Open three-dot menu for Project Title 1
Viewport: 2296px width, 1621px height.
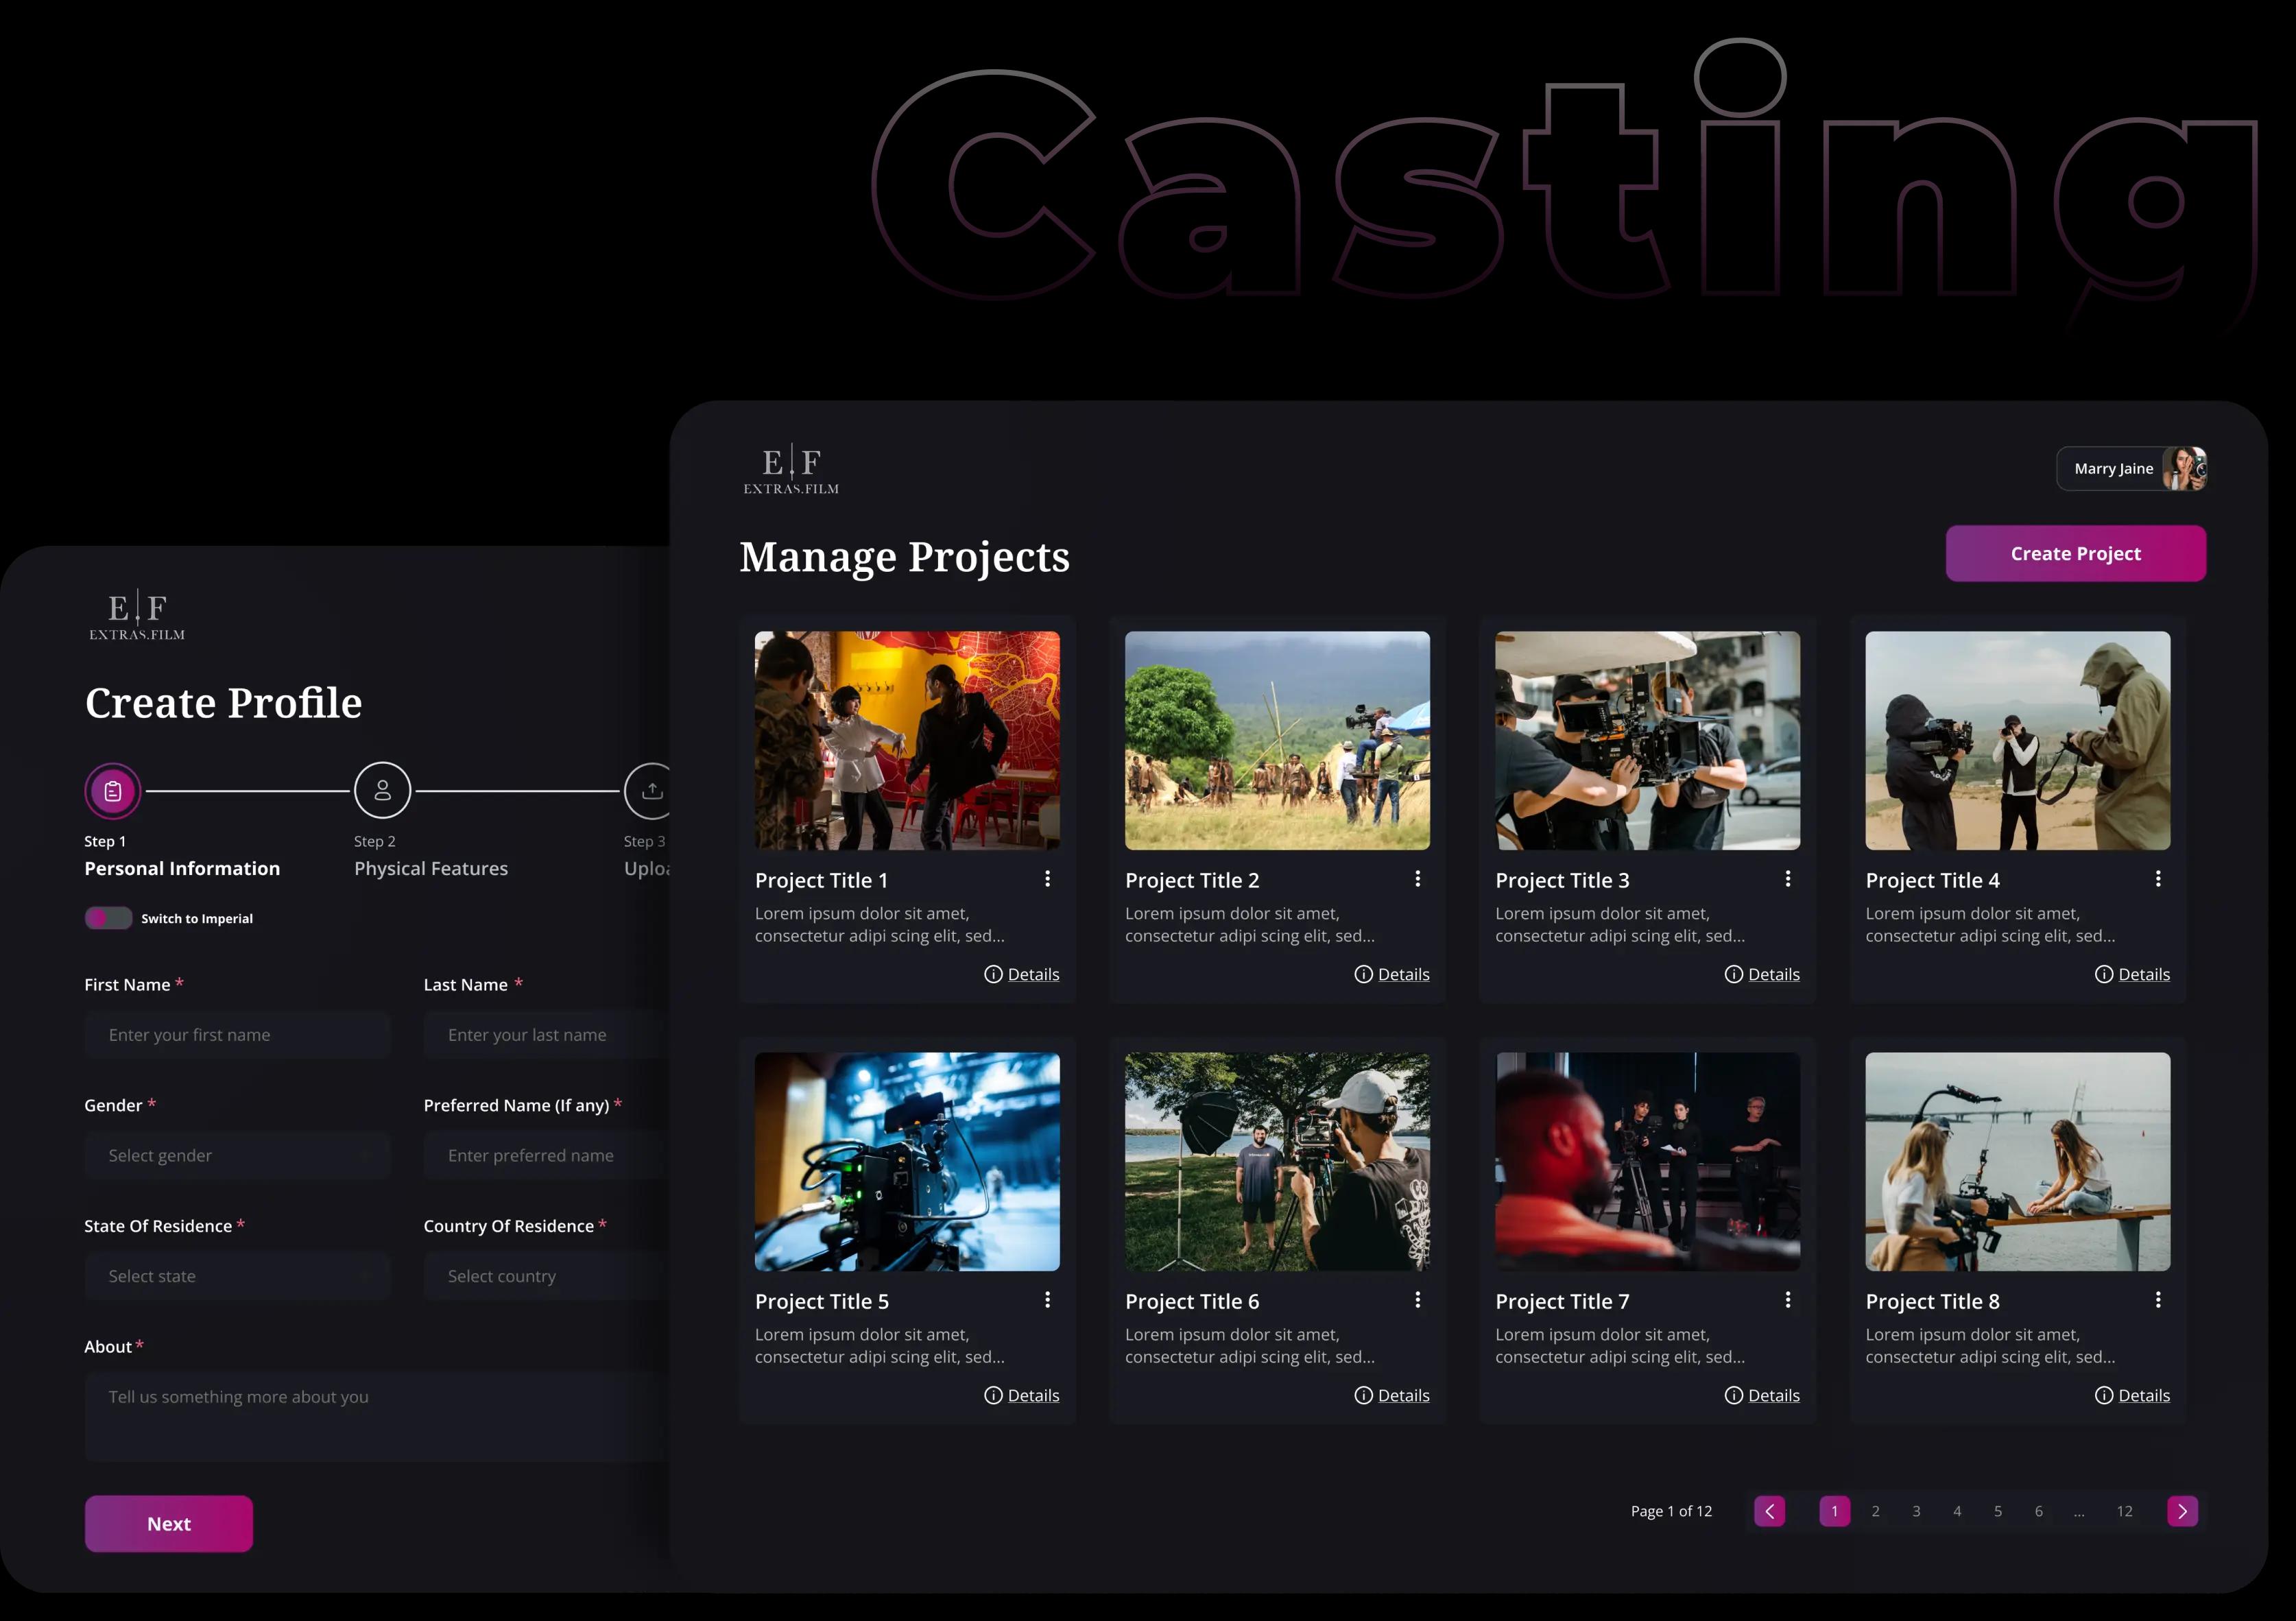click(1047, 879)
